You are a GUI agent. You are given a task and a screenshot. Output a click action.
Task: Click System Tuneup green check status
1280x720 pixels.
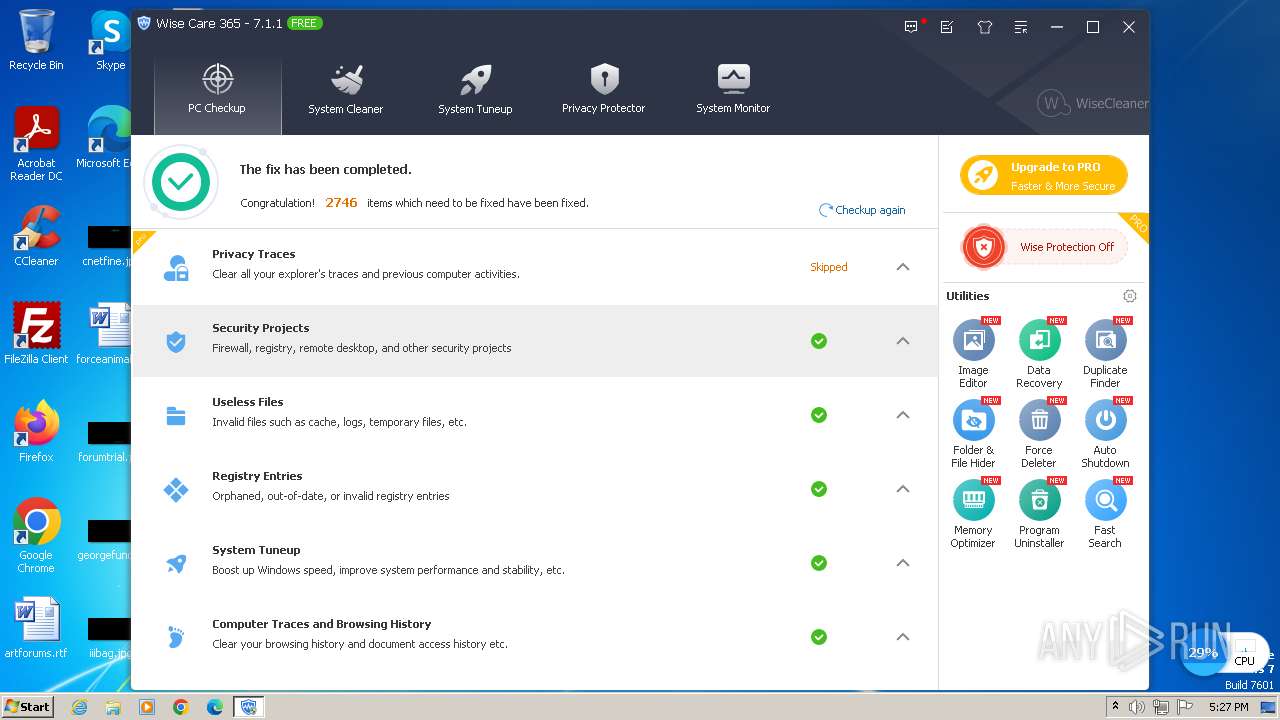click(x=819, y=563)
